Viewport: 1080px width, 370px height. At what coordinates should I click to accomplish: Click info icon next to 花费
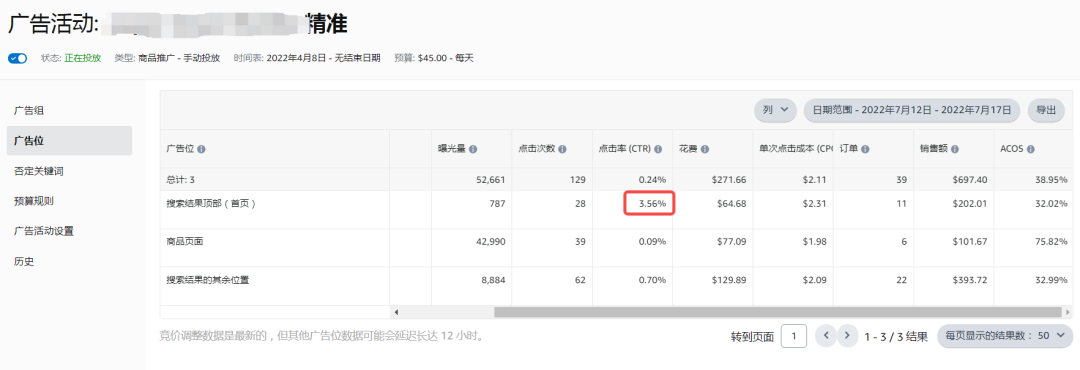(x=705, y=149)
